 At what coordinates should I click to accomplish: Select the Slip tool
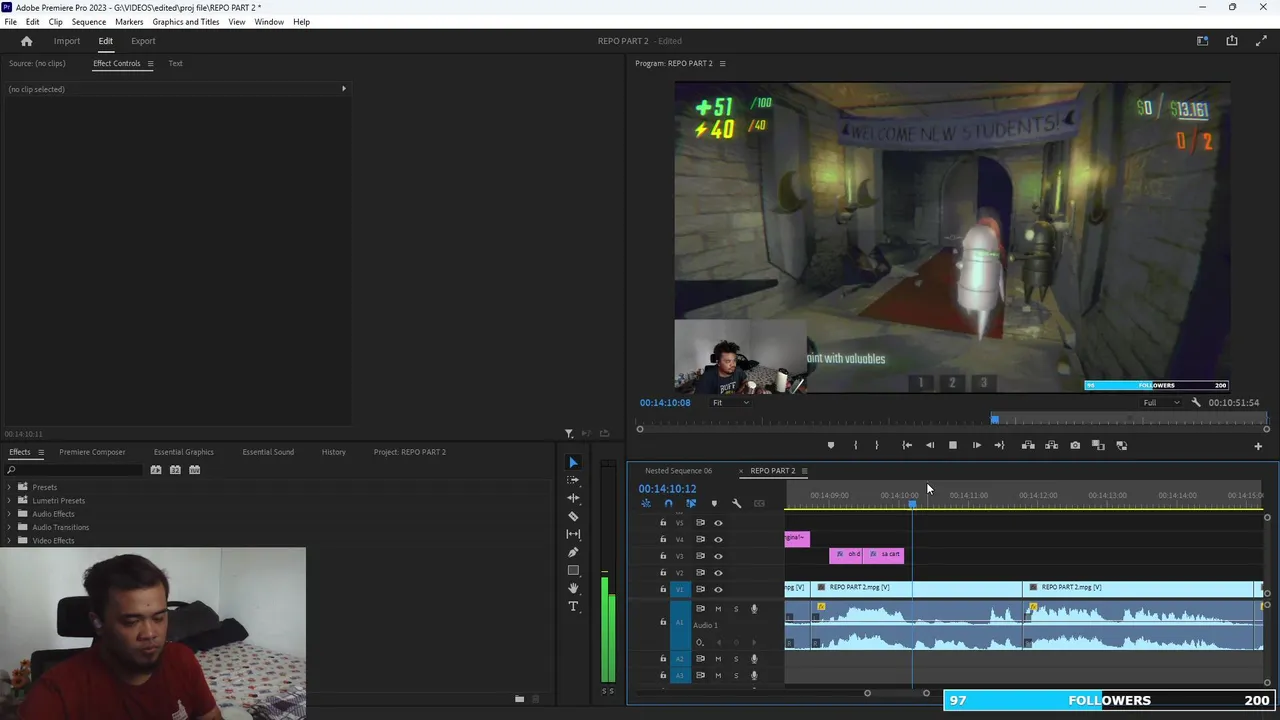573,534
